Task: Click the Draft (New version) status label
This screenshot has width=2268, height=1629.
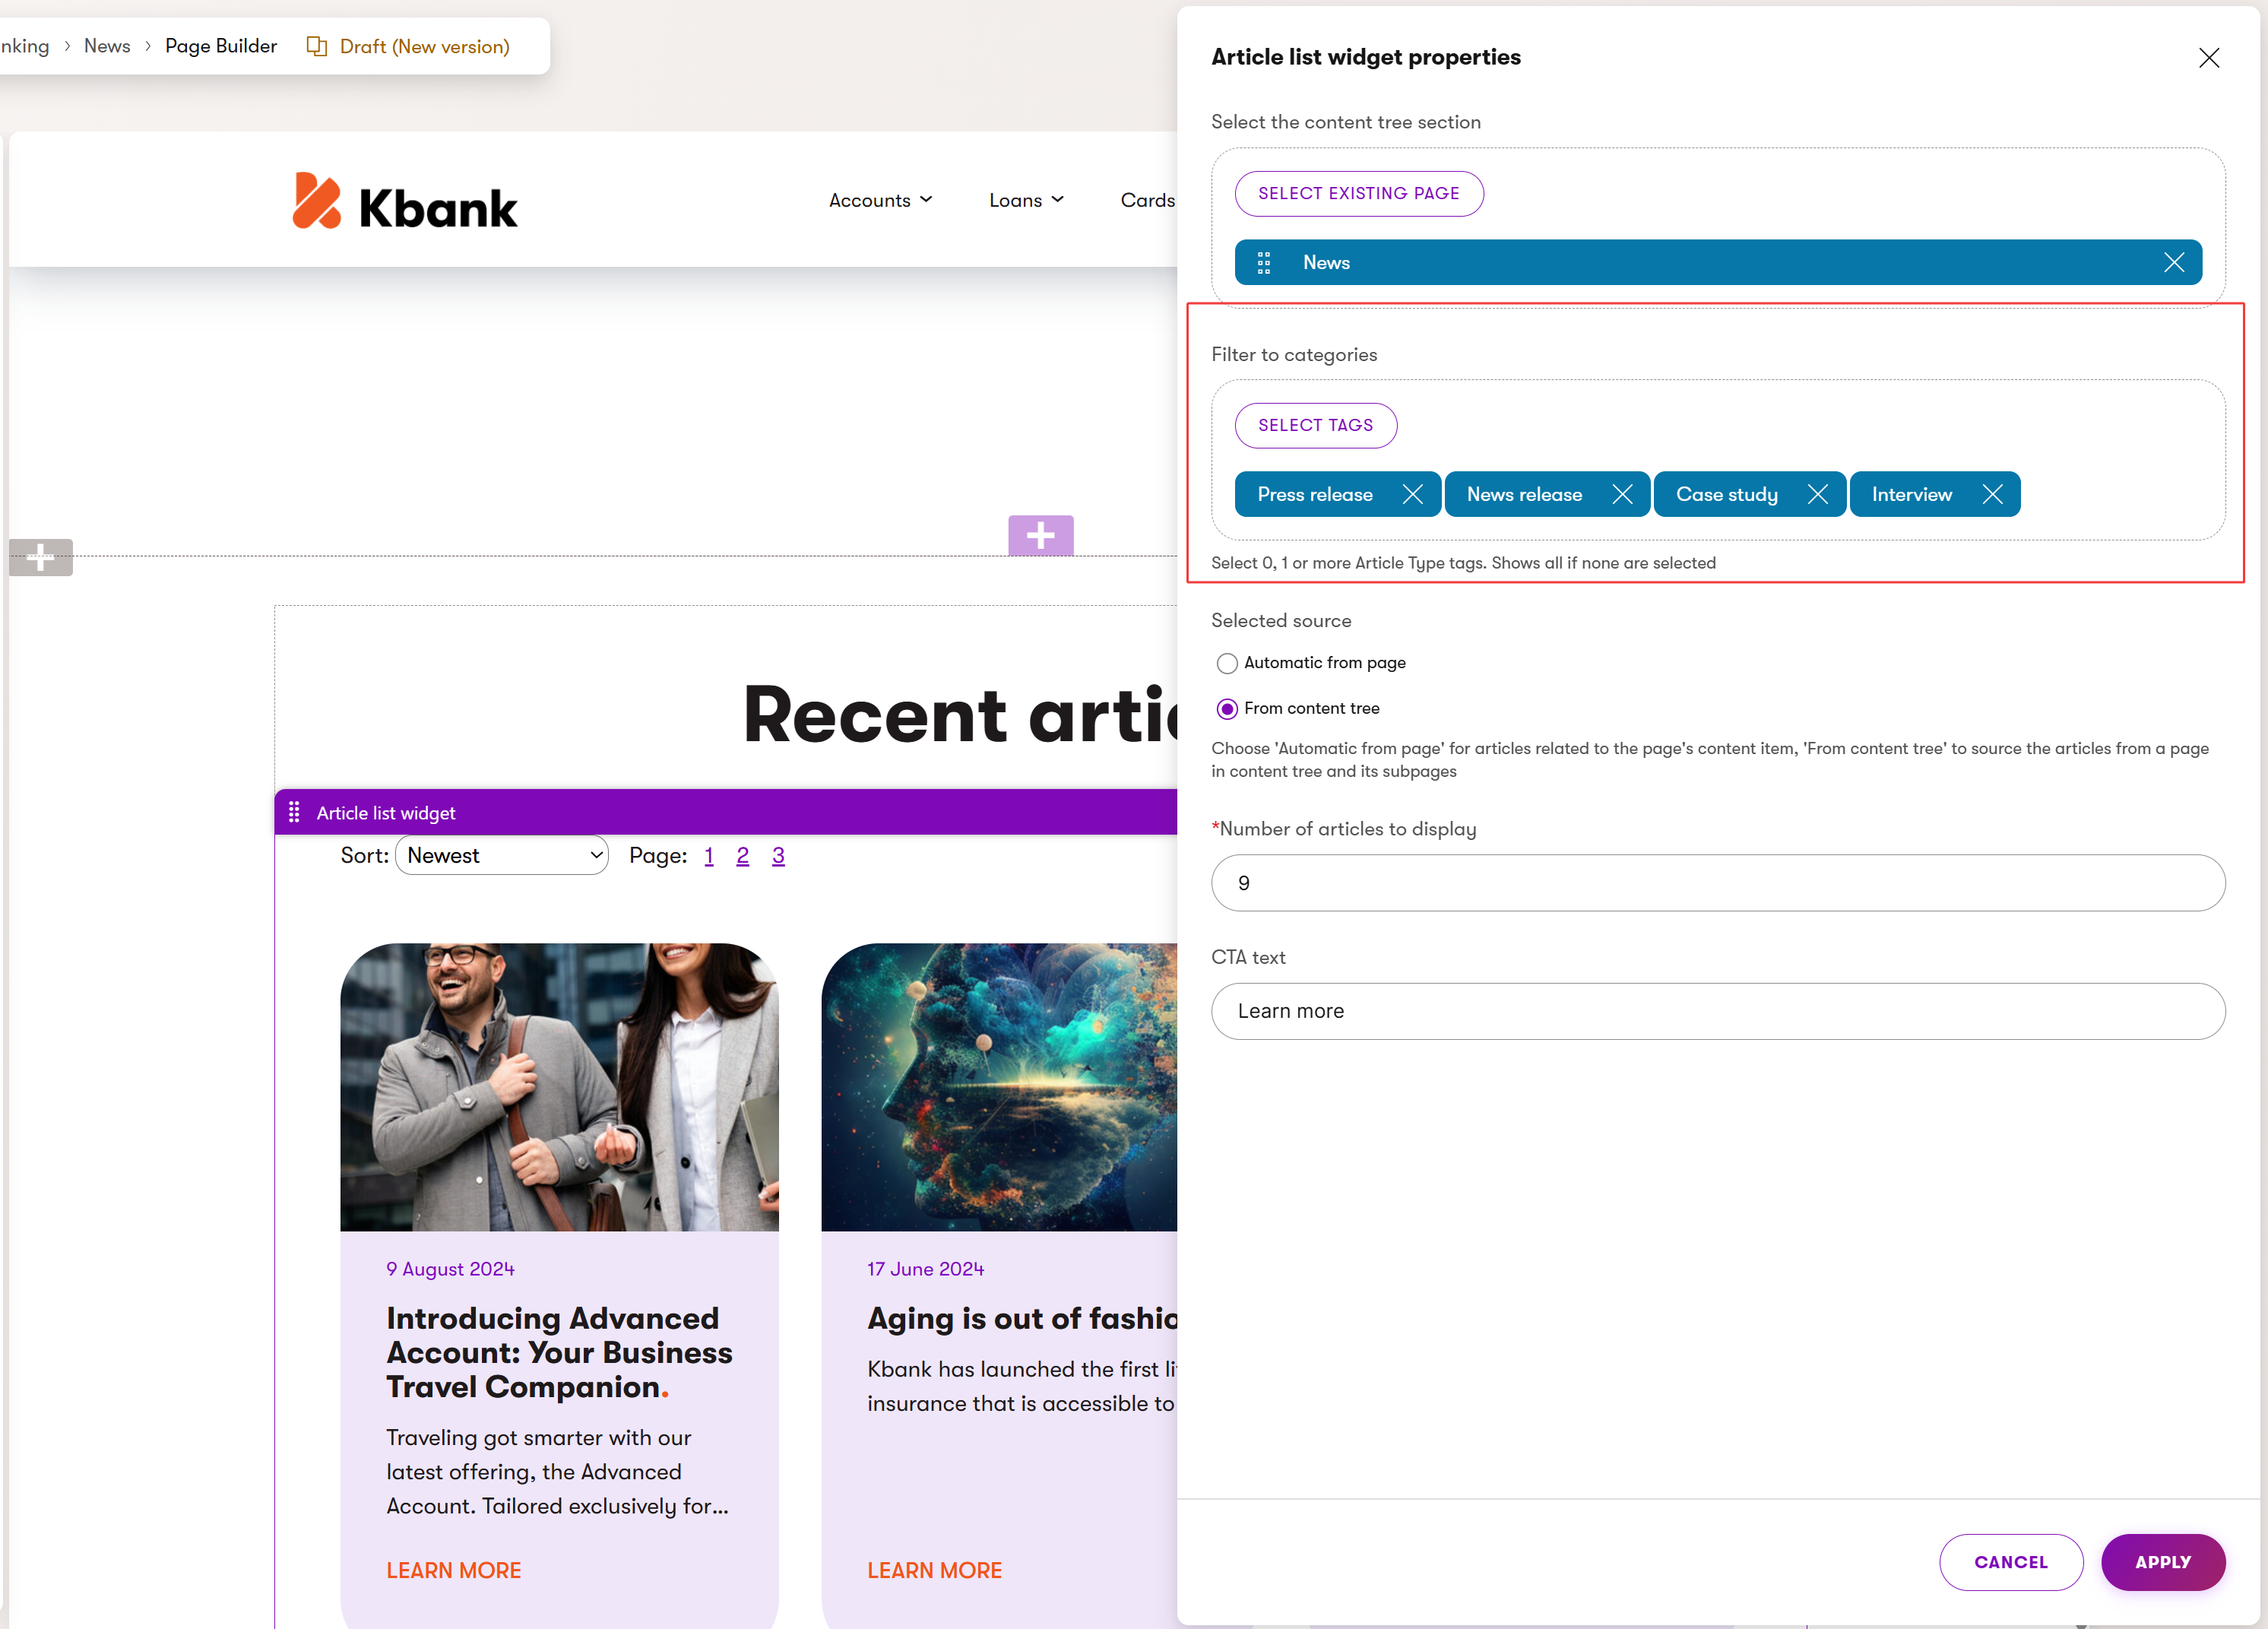Action: [x=425, y=47]
